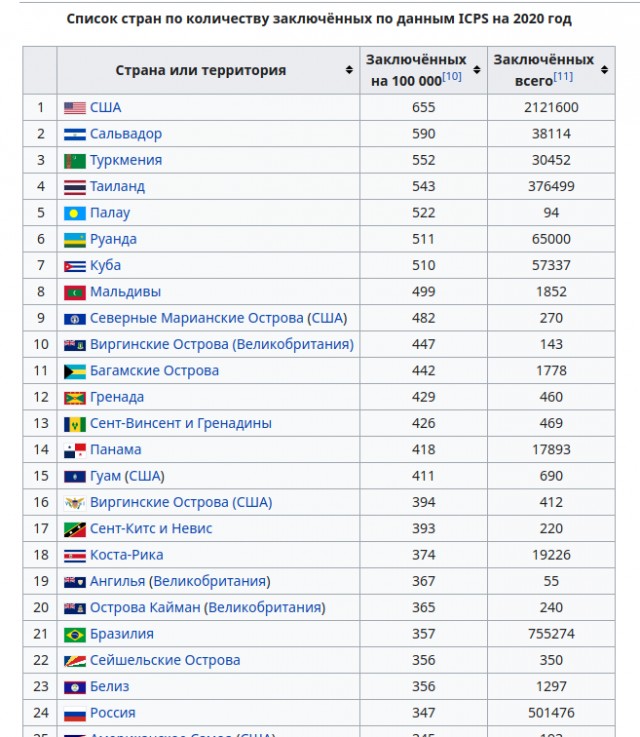Click the Maldives flag icon
Viewport: 640px width, 737px height.
[x=75, y=293]
